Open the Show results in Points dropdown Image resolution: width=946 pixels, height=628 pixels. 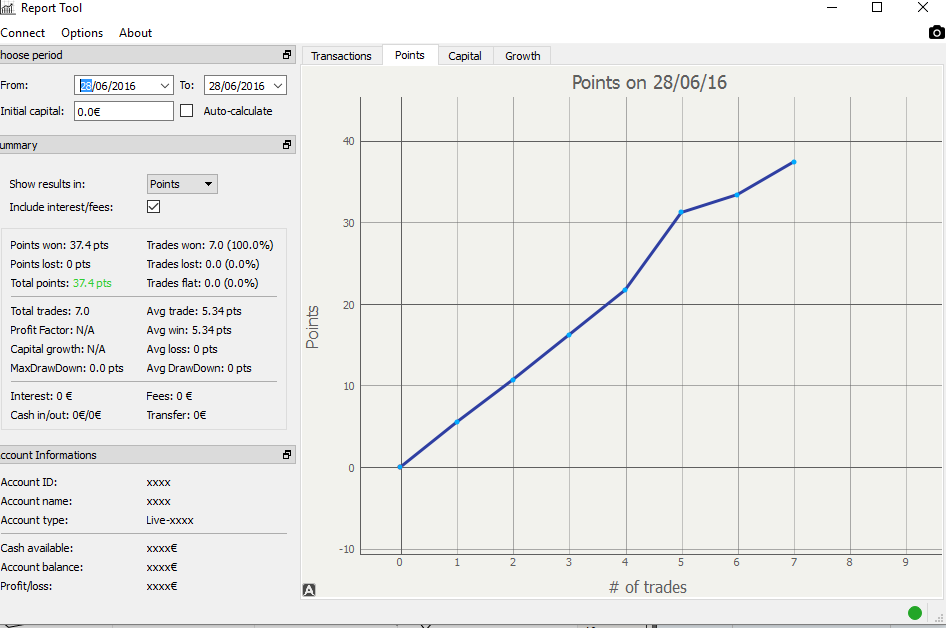coord(182,184)
